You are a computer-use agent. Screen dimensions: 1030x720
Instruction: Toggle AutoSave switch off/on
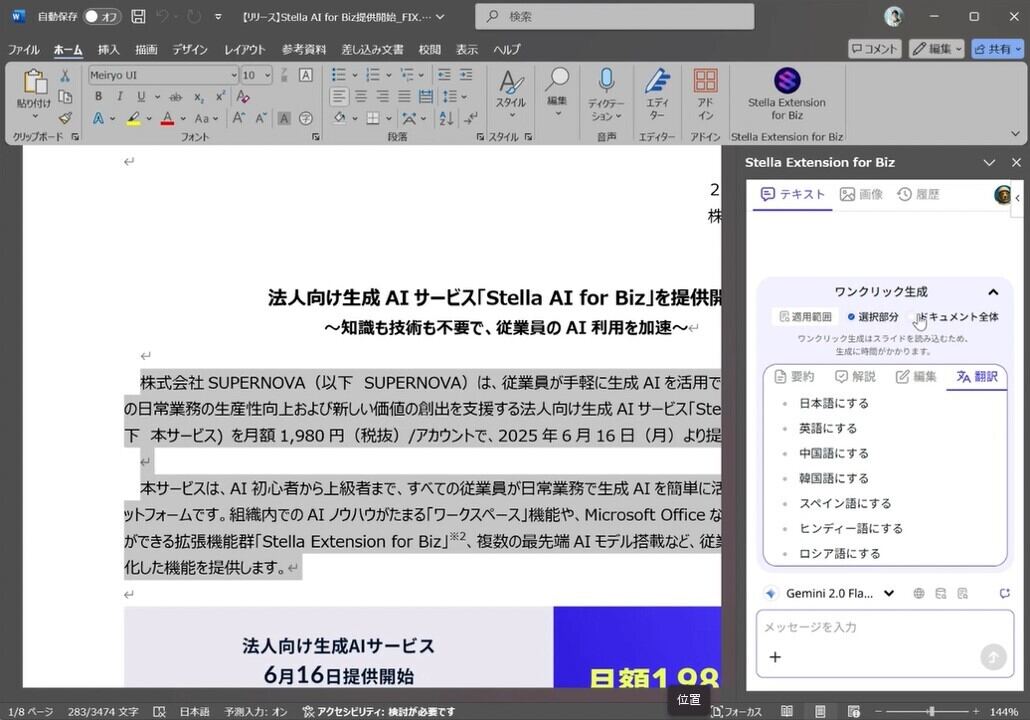(103, 16)
